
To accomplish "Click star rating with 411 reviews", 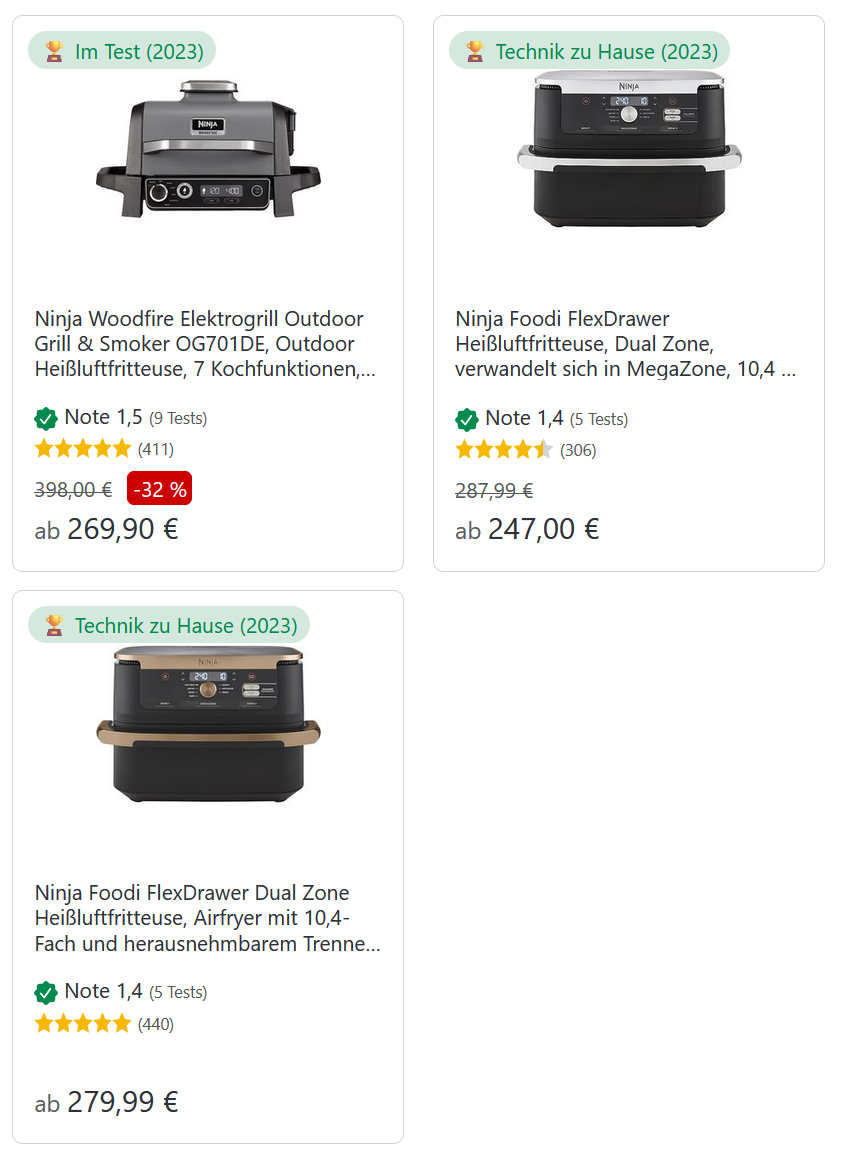I will click(x=83, y=448).
